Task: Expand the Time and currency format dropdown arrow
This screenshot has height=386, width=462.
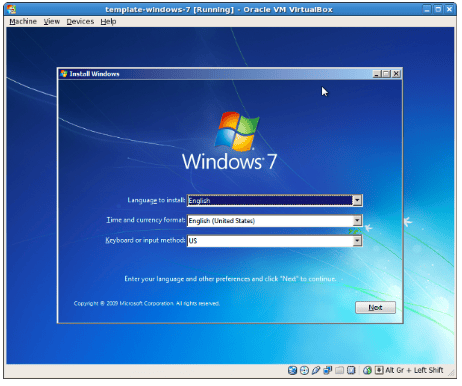Action: pyautogui.click(x=357, y=220)
